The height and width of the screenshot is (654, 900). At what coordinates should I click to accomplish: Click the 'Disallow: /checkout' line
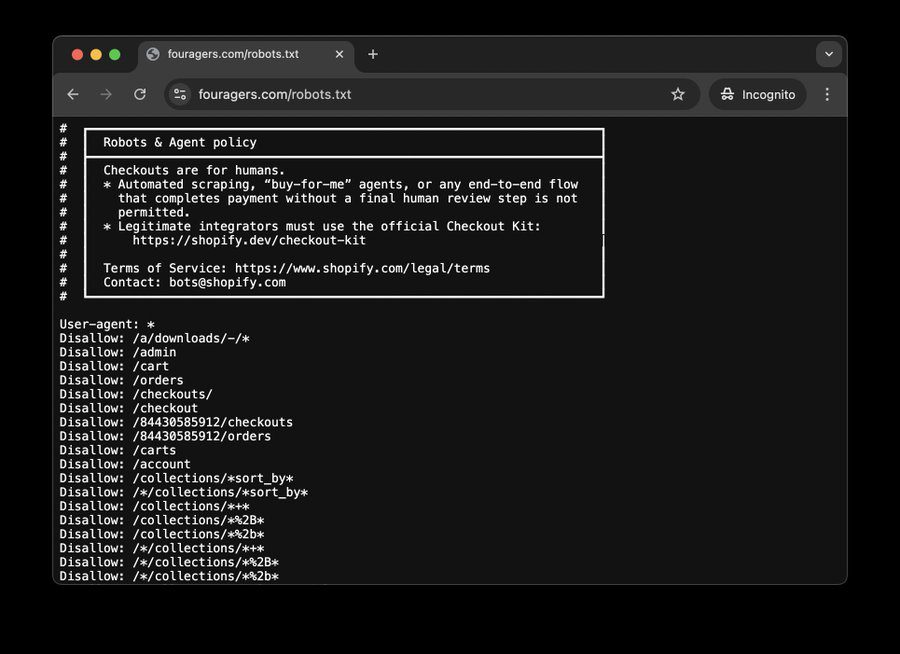coord(129,408)
